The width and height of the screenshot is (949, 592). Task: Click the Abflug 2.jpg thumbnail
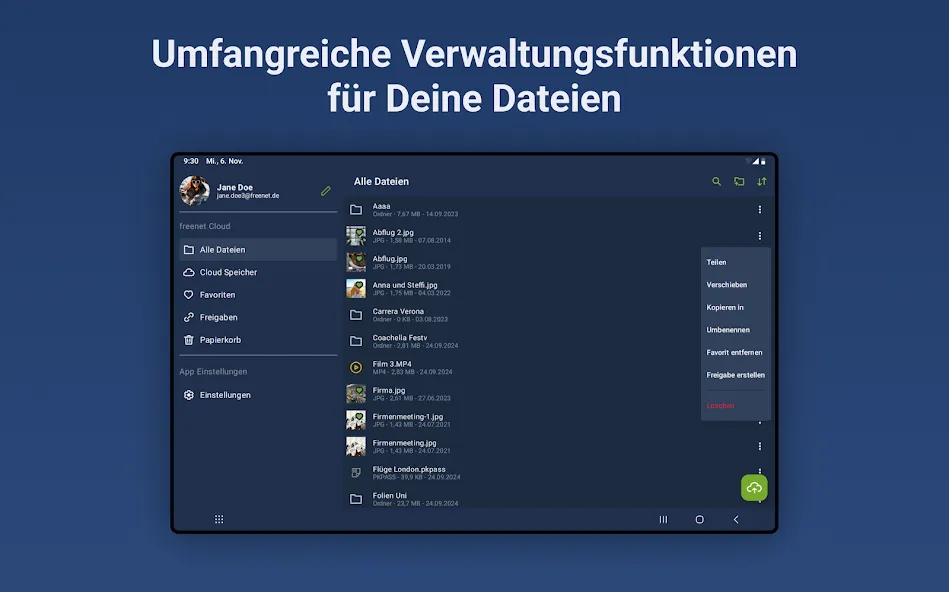[356, 236]
